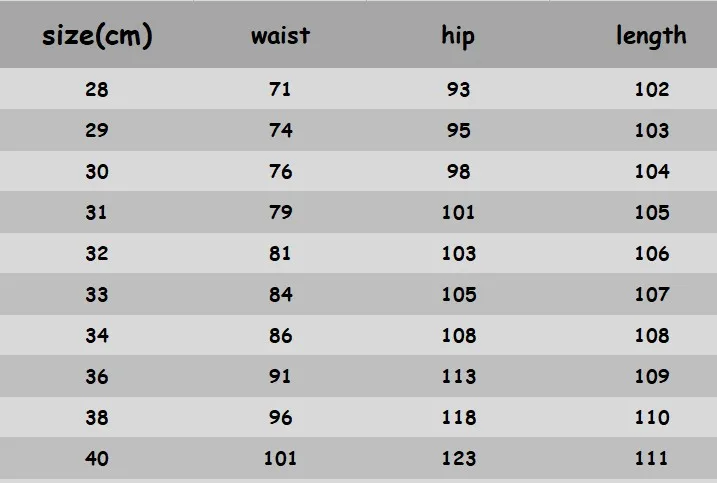
Task: Click the waist column header
Action: point(280,36)
